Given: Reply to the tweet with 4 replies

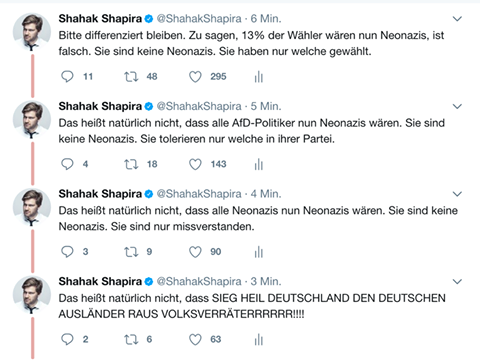Looking at the screenshot, I should click(67, 164).
